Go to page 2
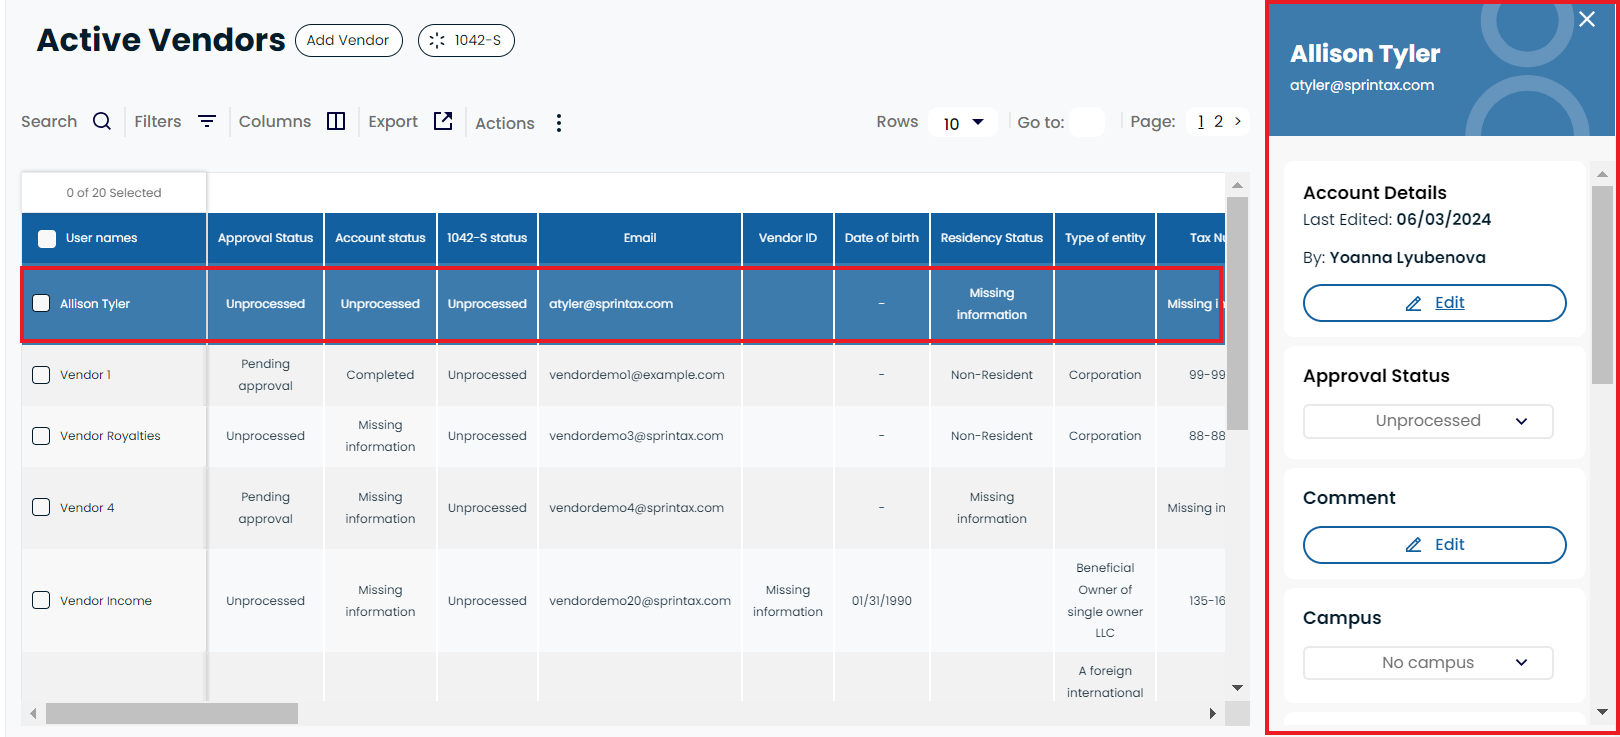The image size is (1620, 737). pos(1218,121)
